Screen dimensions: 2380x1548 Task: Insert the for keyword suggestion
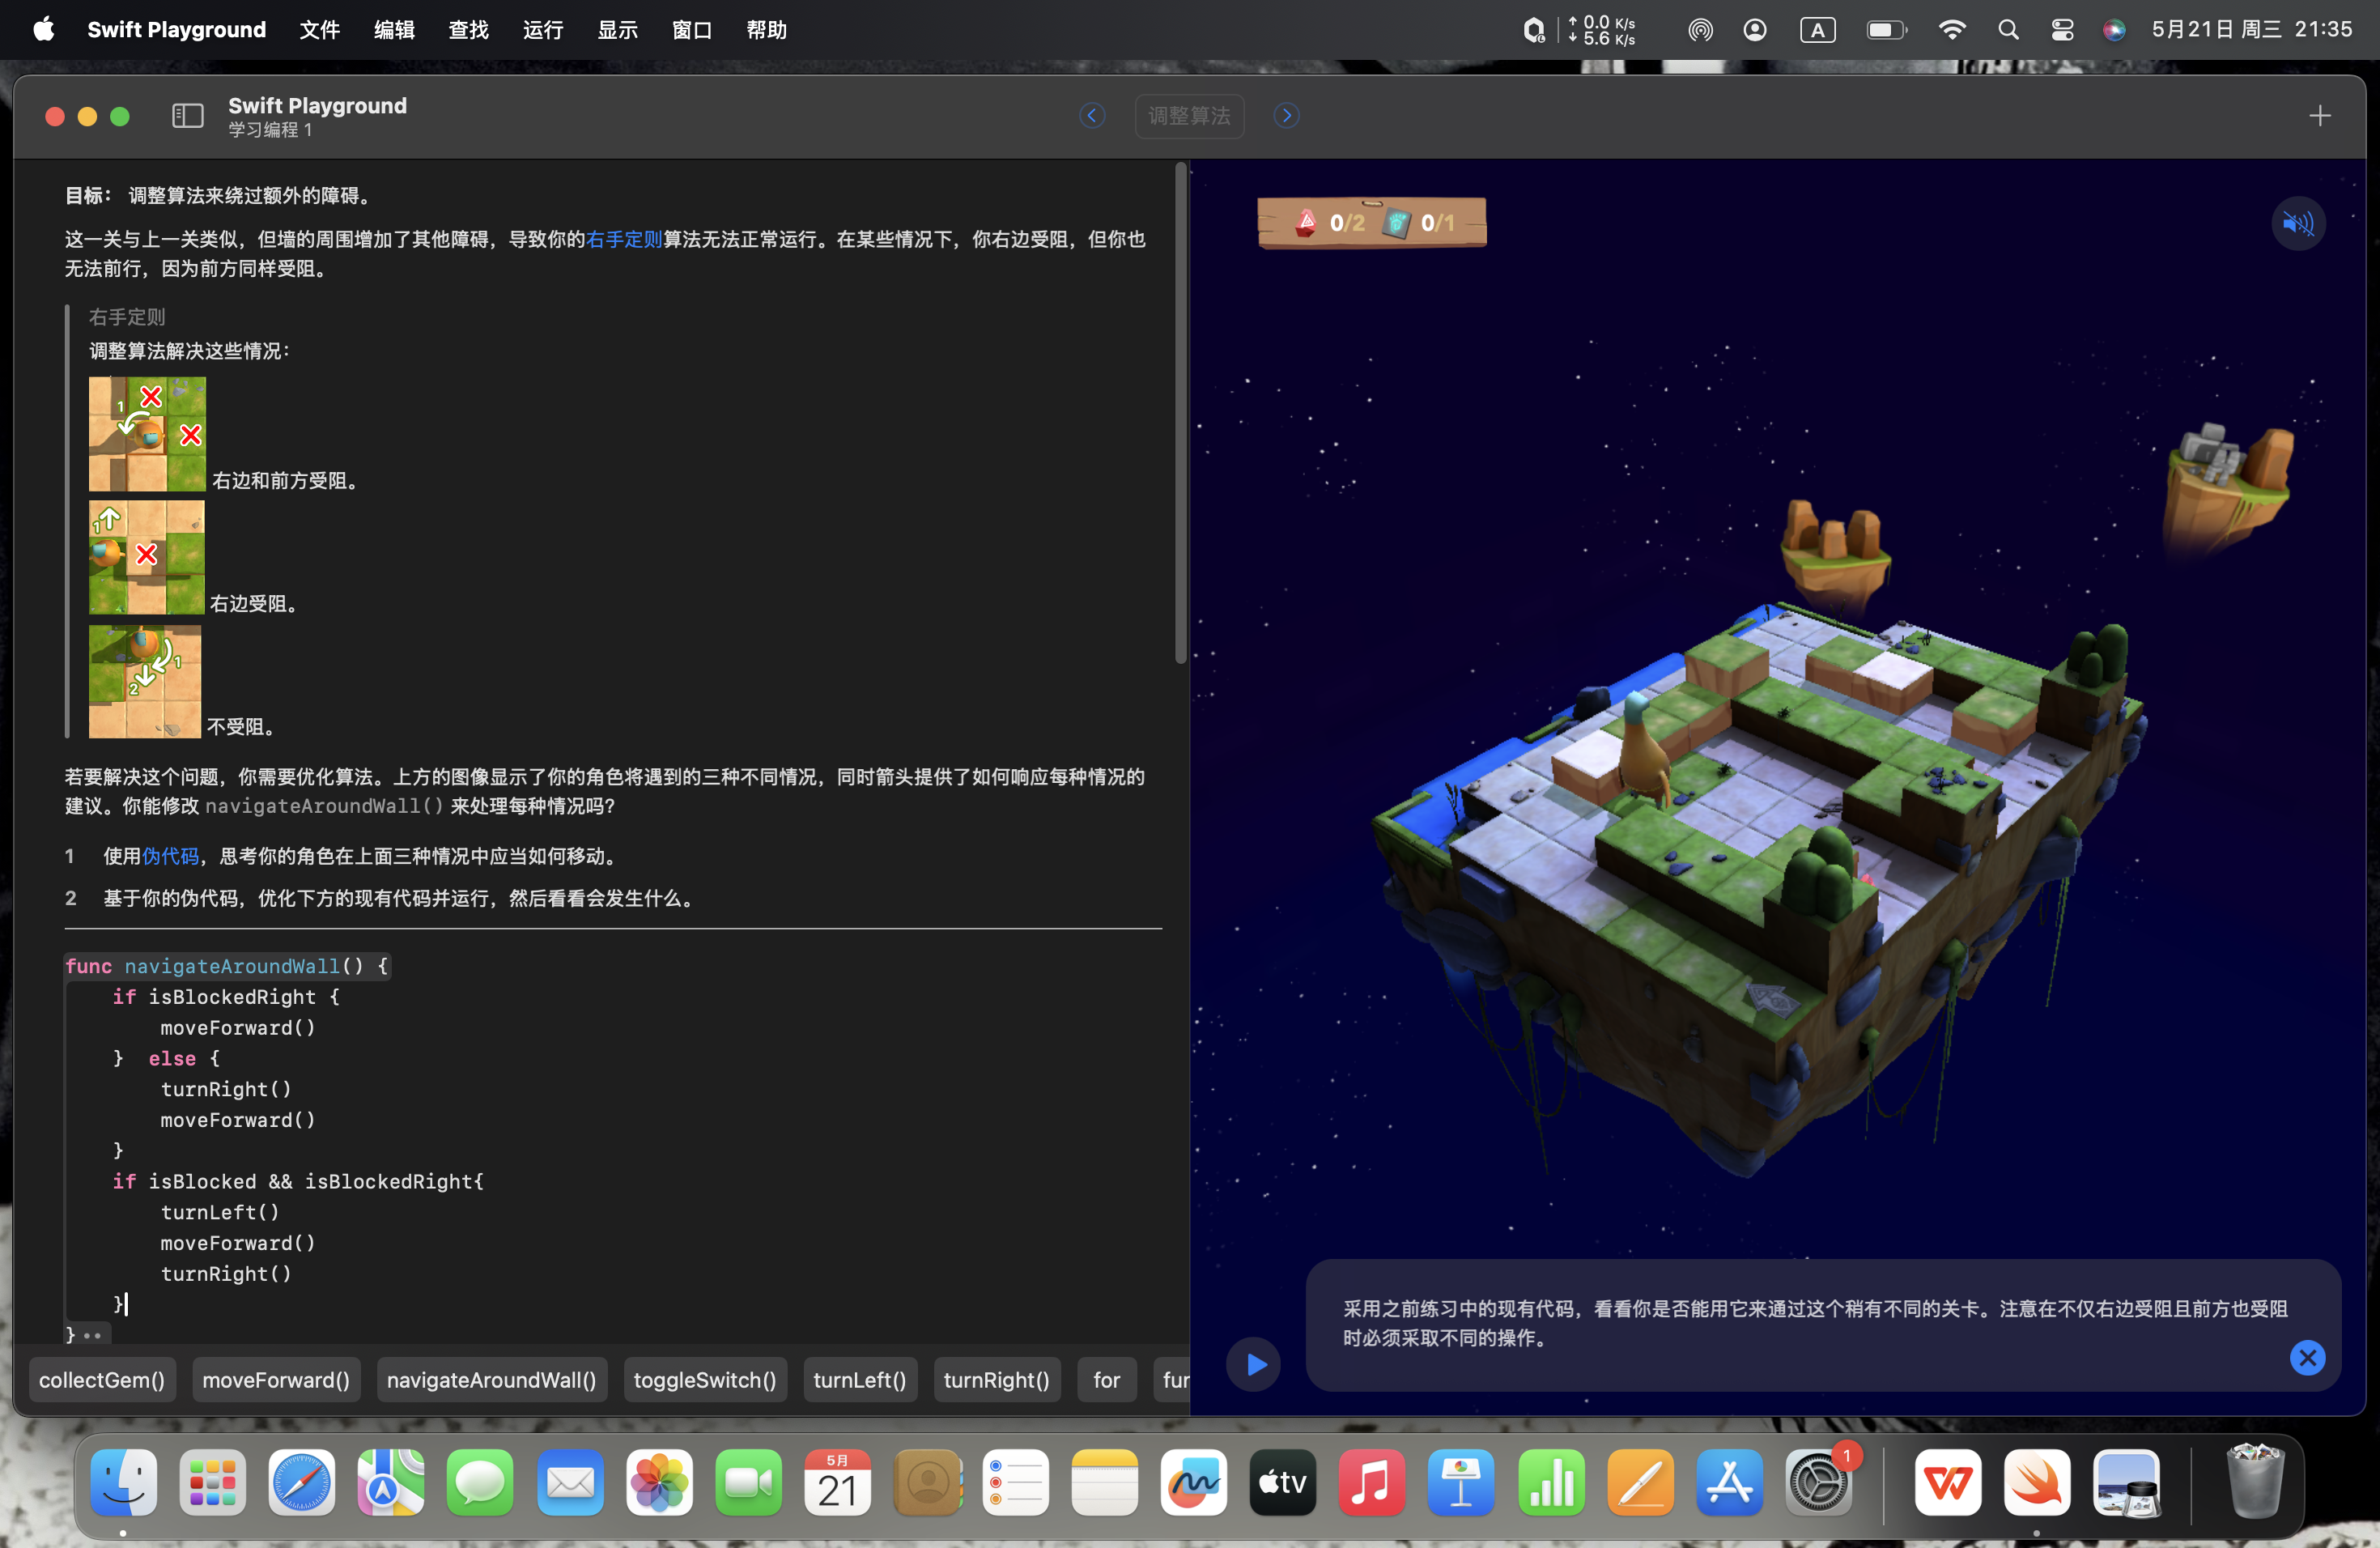click(x=1107, y=1380)
